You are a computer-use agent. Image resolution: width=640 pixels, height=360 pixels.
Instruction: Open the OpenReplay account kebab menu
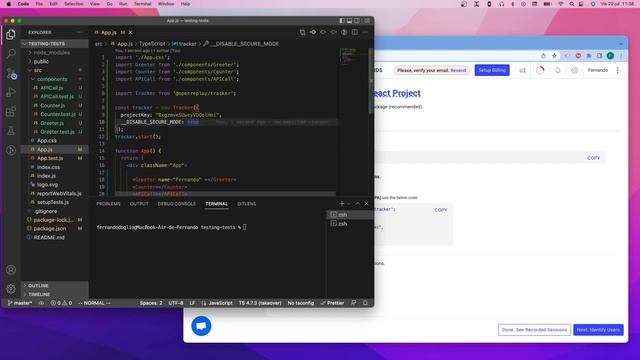618,70
